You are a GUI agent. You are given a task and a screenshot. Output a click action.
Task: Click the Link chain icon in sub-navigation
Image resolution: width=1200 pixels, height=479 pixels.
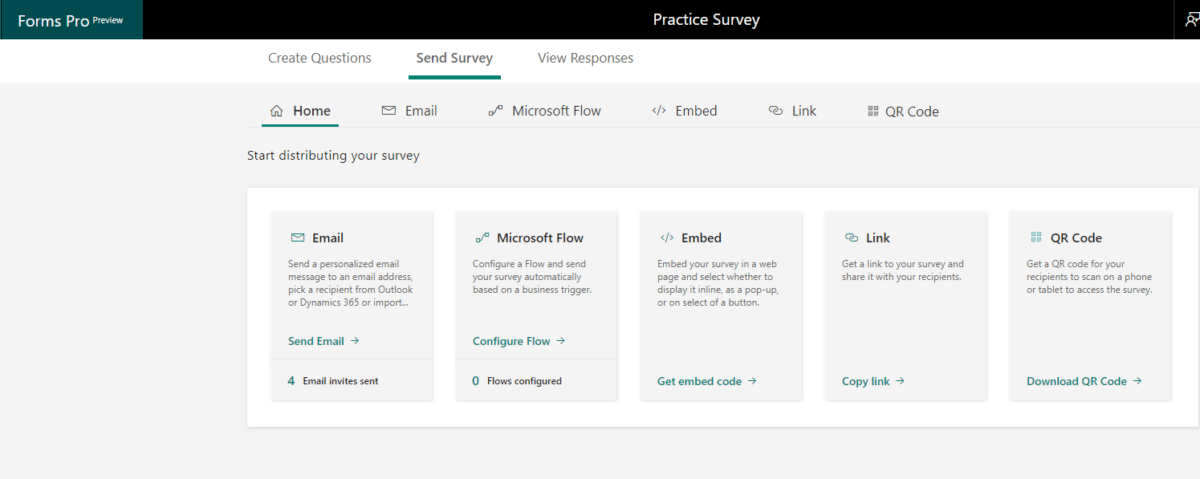click(775, 111)
